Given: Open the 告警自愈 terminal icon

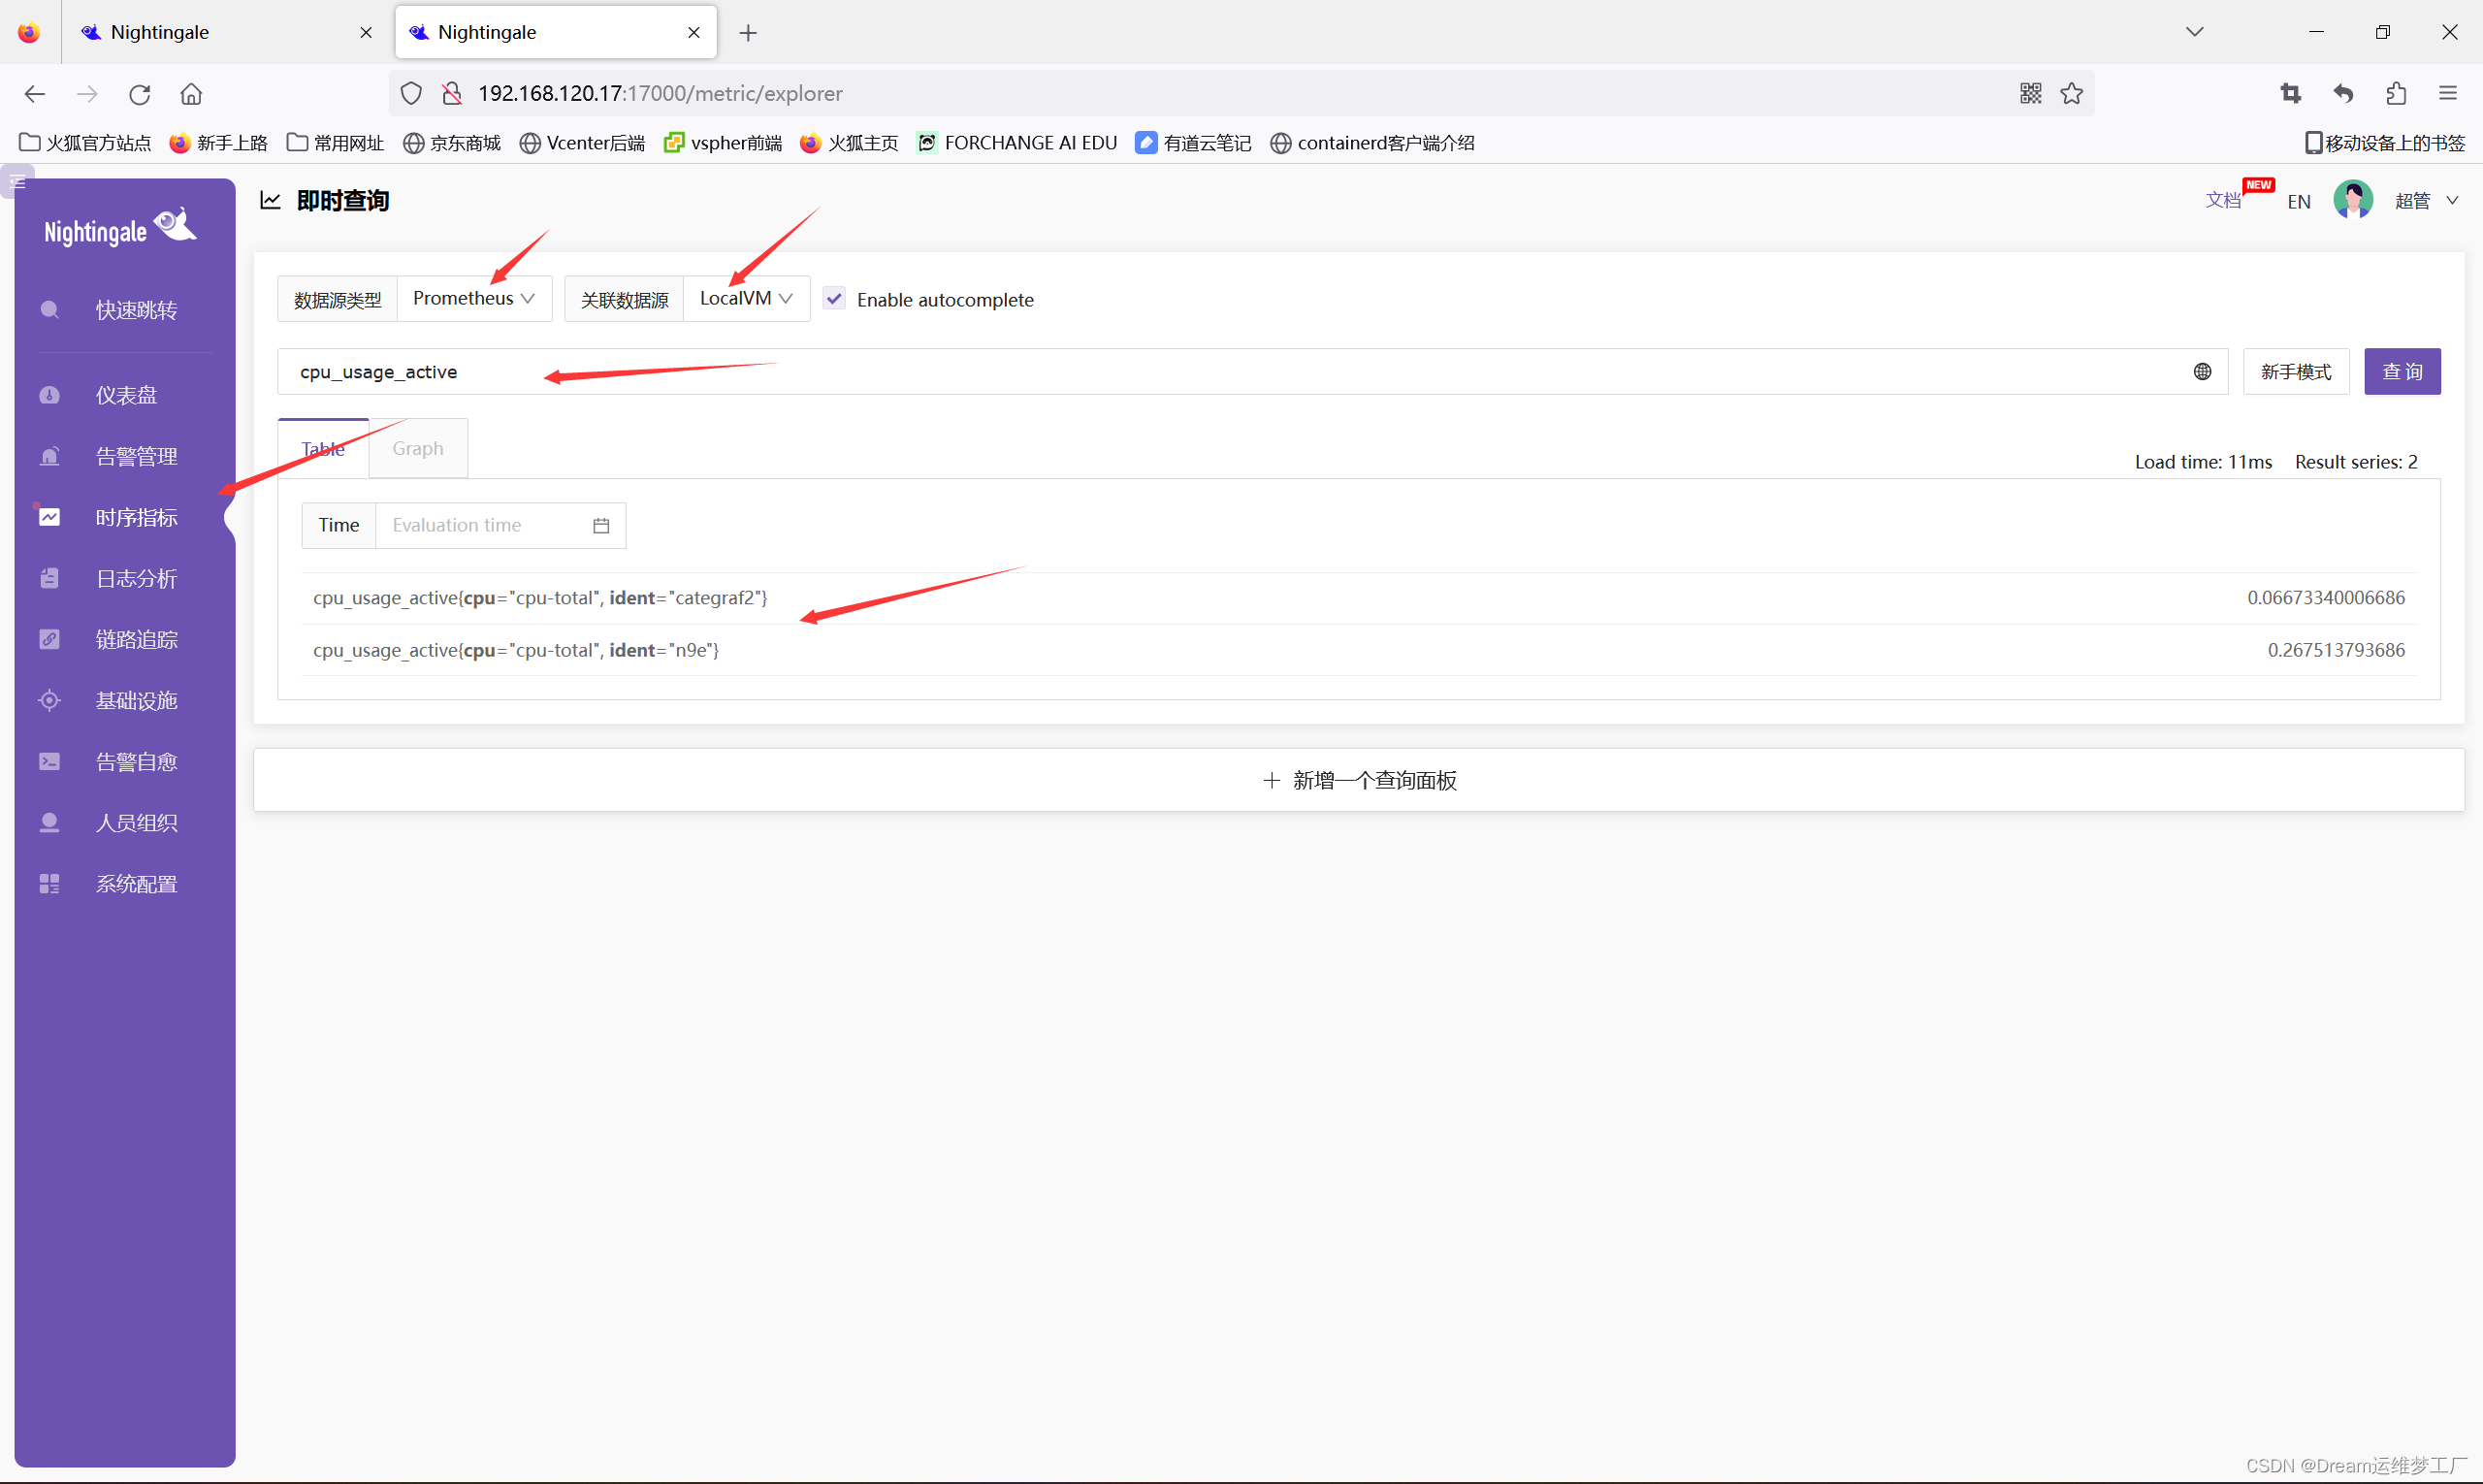Looking at the screenshot, I should pyautogui.click(x=49, y=761).
